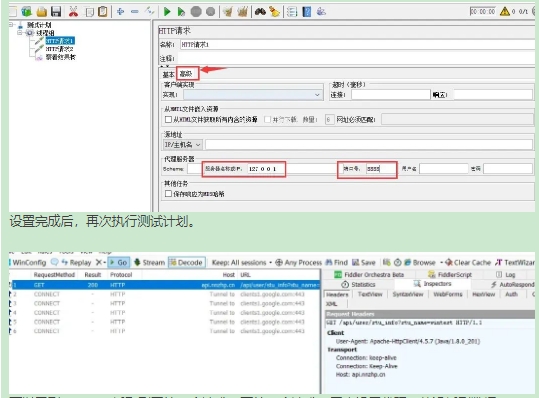539x398 pixels.
Task: Click the Copy icon in JMeter toolbar
Action: coord(89,12)
